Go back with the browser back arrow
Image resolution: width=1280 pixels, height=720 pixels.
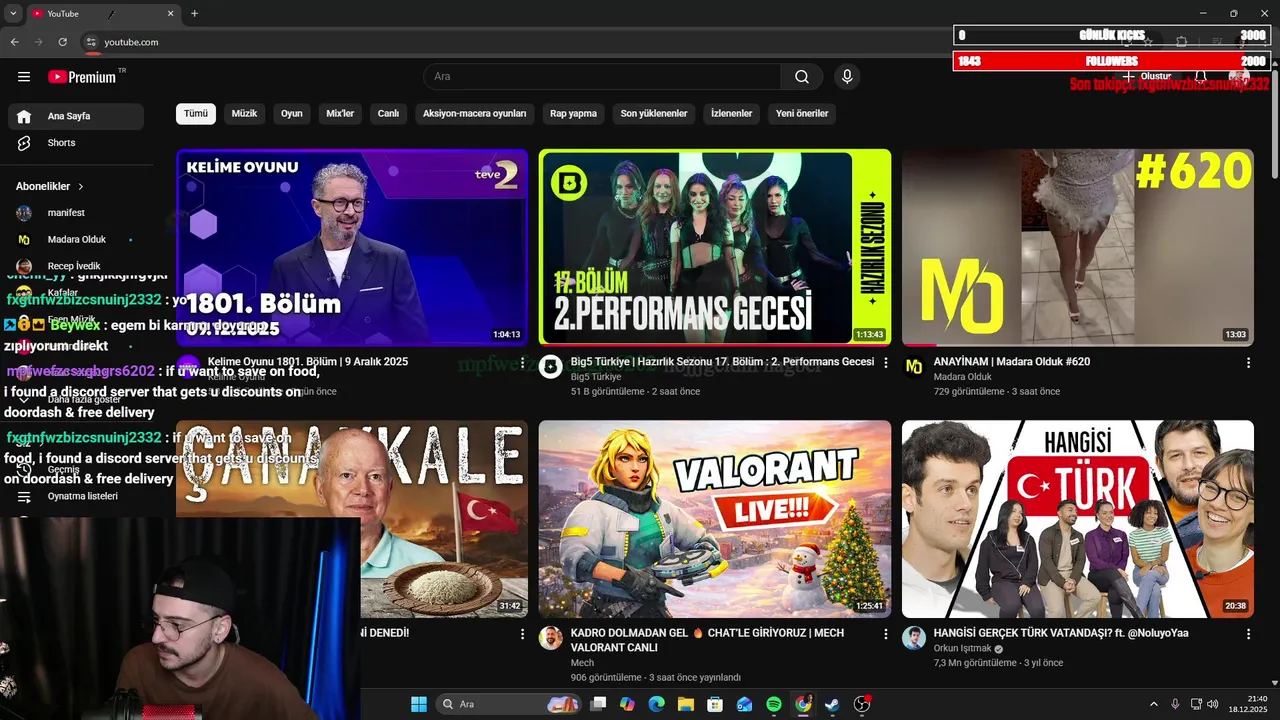point(14,42)
